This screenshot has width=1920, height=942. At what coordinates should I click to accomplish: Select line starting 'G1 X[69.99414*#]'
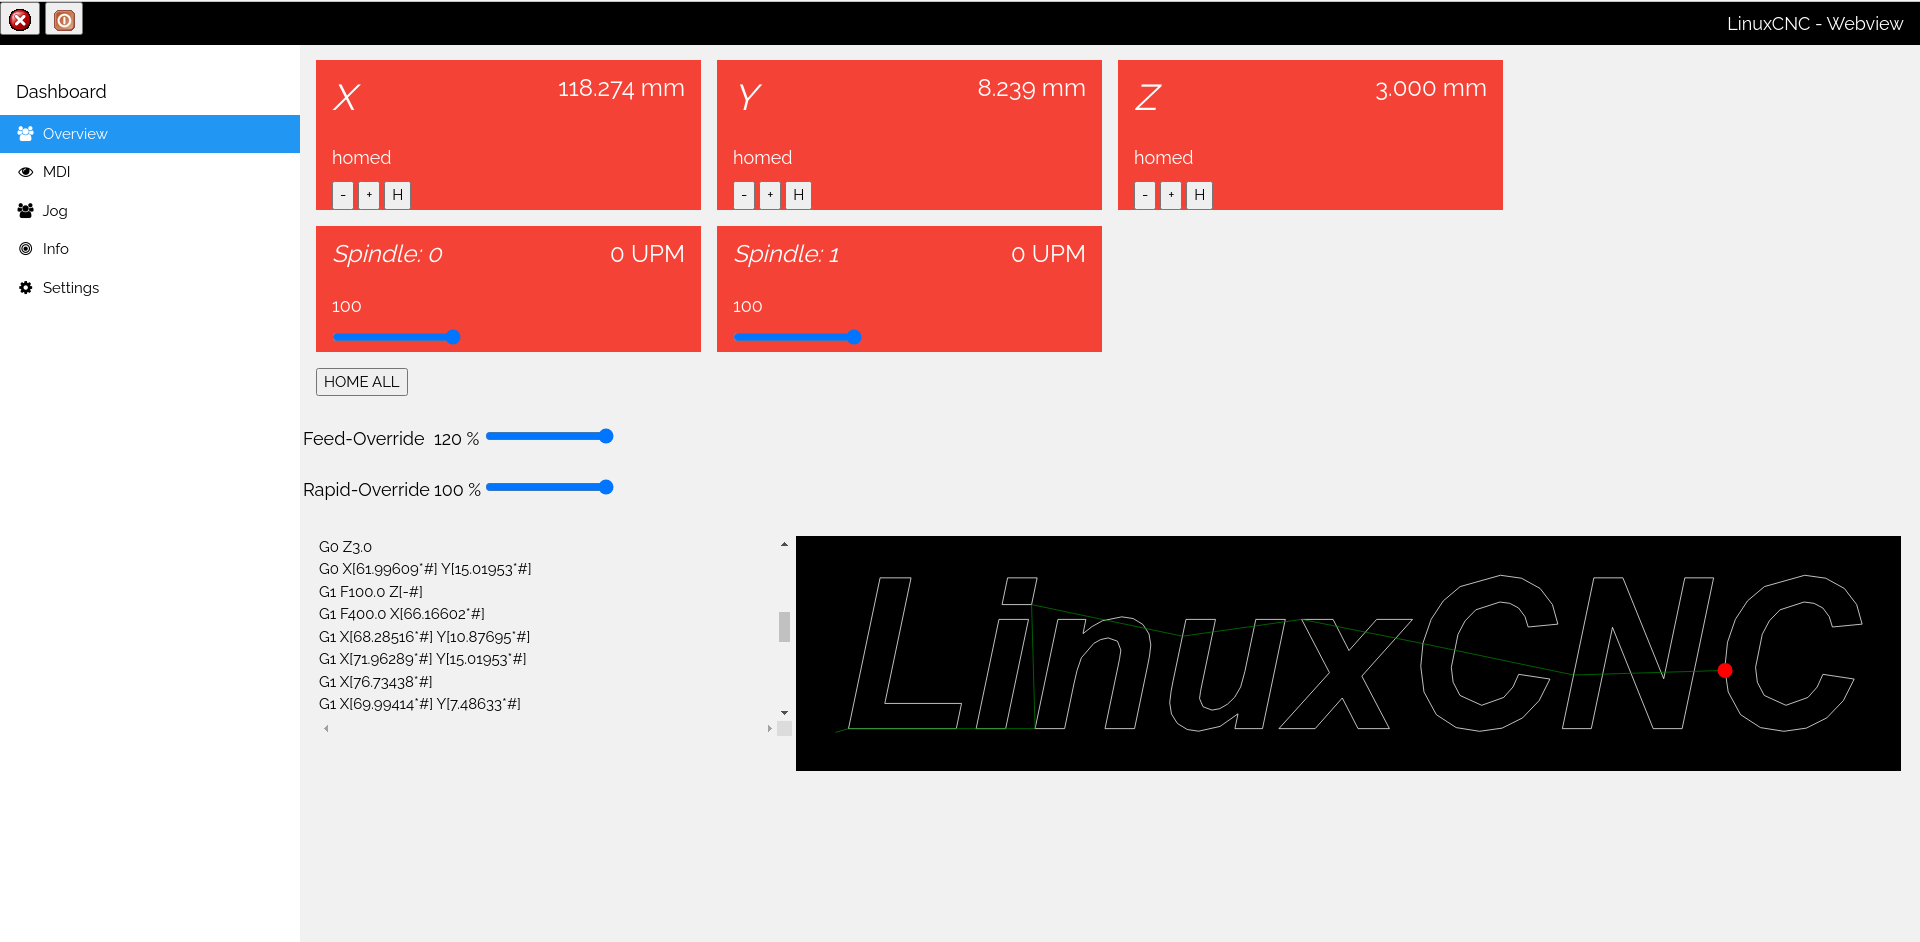click(420, 704)
